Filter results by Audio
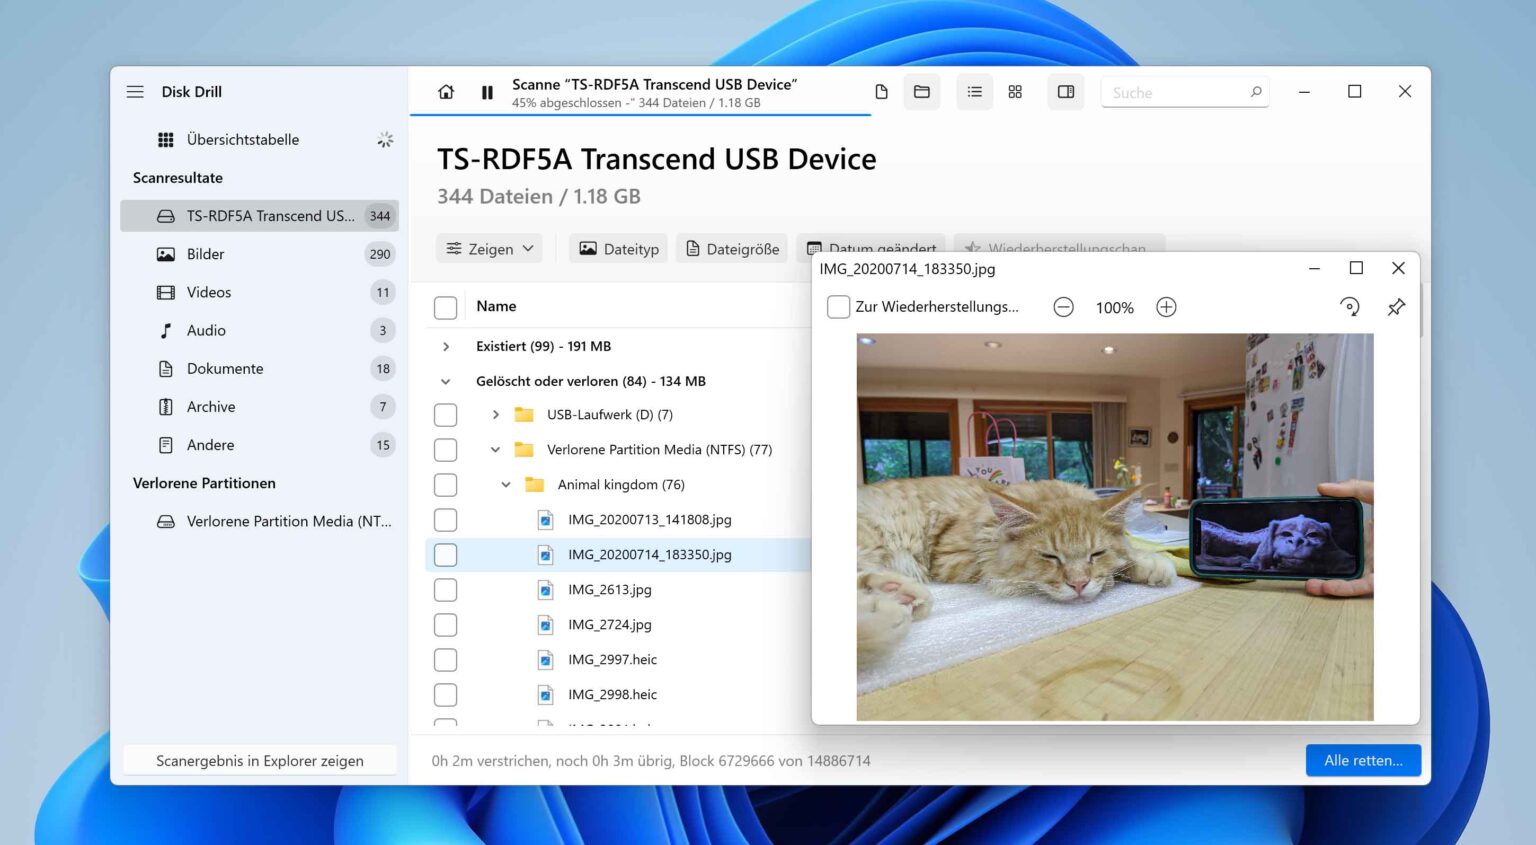 click(x=260, y=330)
